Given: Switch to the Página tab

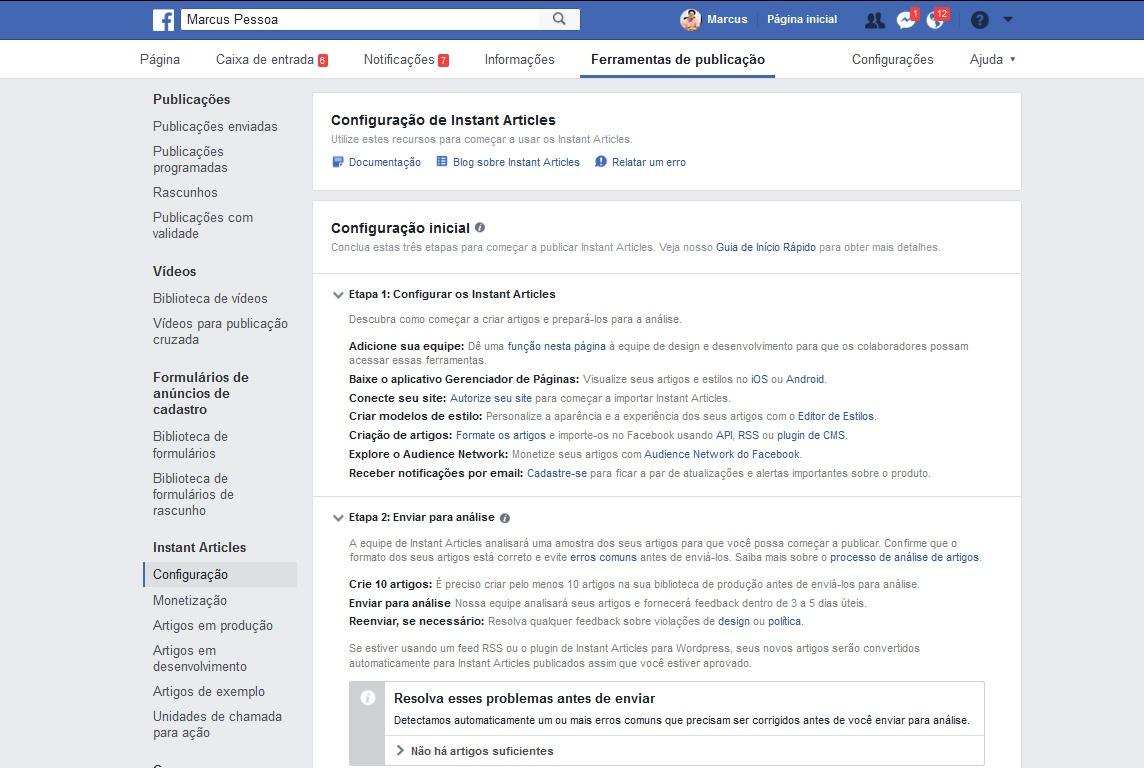Looking at the screenshot, I should point(160,60).
